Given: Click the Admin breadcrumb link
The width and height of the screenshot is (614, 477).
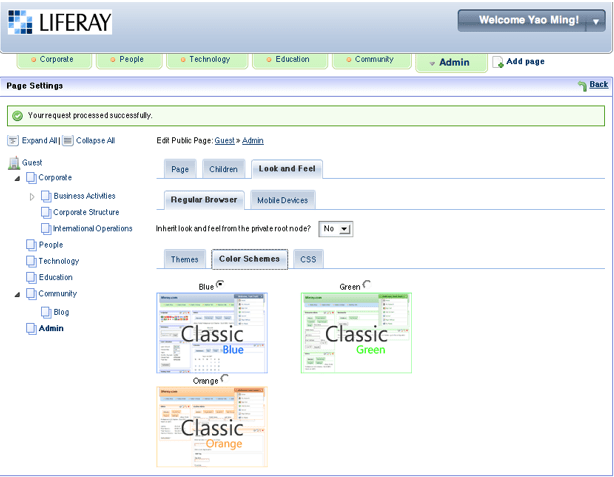Looking at the screenshot, I should click(x=253, y=141).
